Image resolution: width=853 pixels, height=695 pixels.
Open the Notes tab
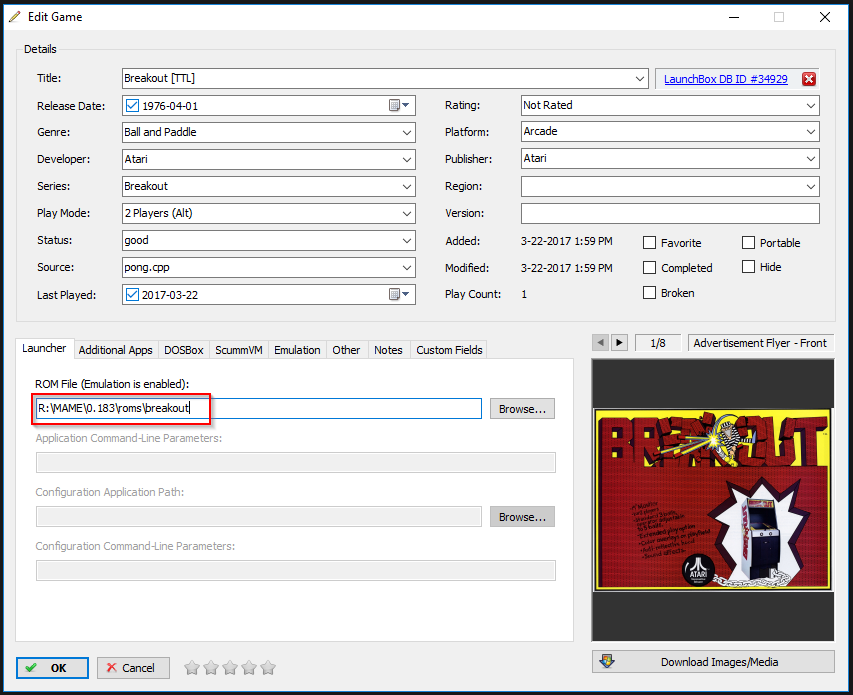[x=388, y=350]
